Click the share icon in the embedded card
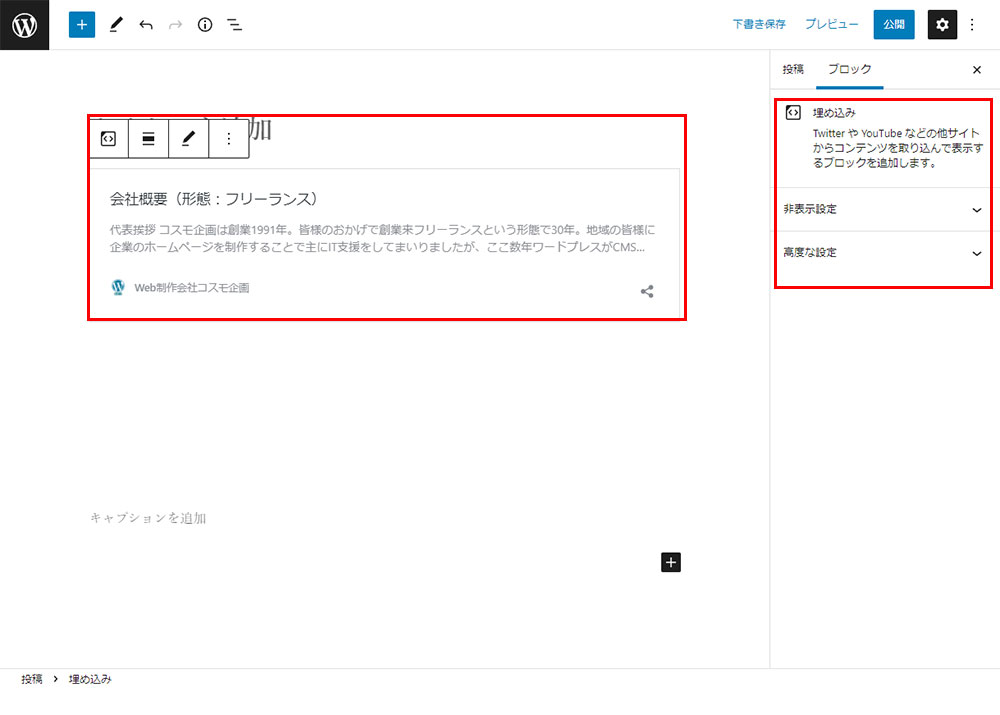 tap(647, 292)
